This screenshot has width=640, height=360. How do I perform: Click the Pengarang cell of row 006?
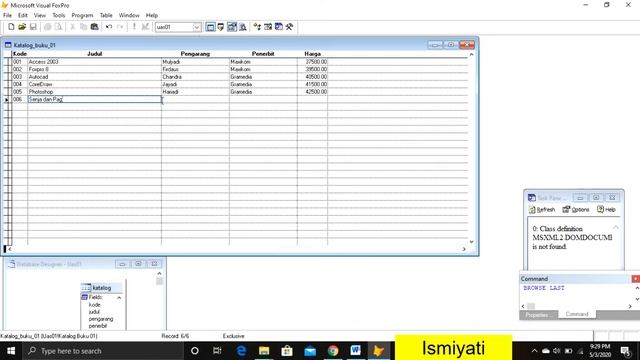(195, 99)
